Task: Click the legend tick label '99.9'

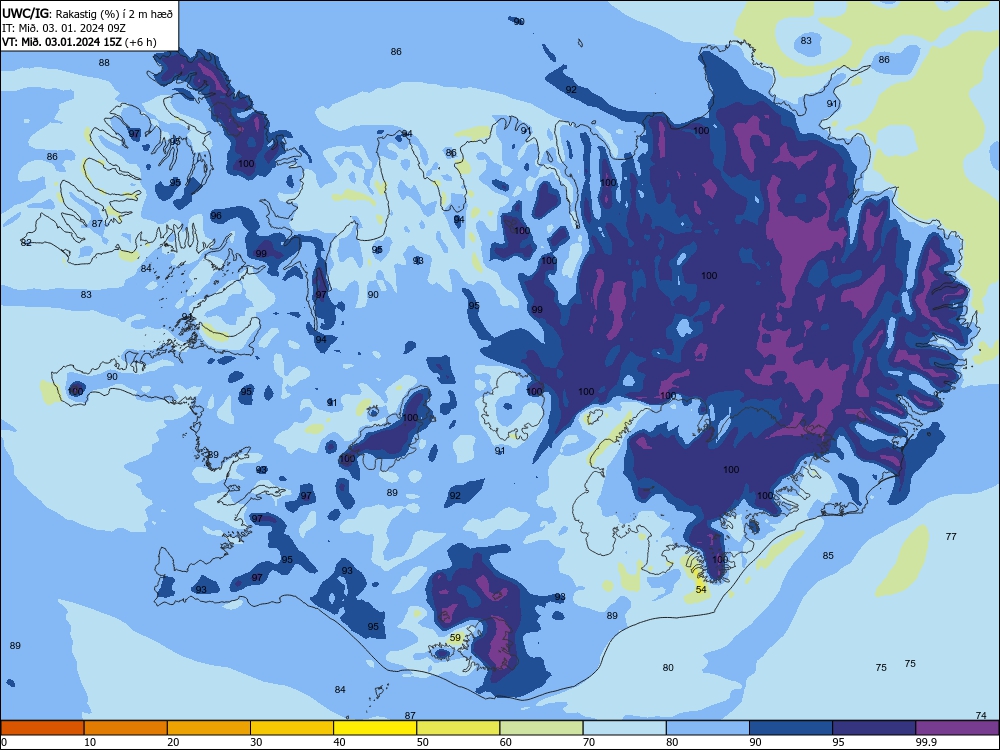Action: tap(926, 742)
